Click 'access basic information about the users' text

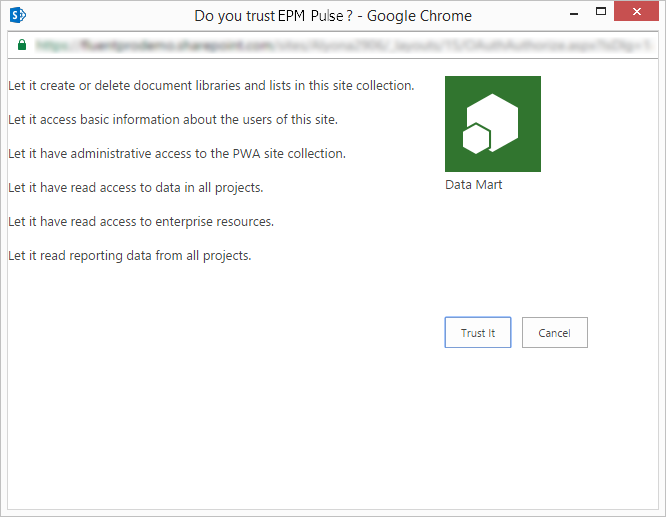[x=173, y=120]
